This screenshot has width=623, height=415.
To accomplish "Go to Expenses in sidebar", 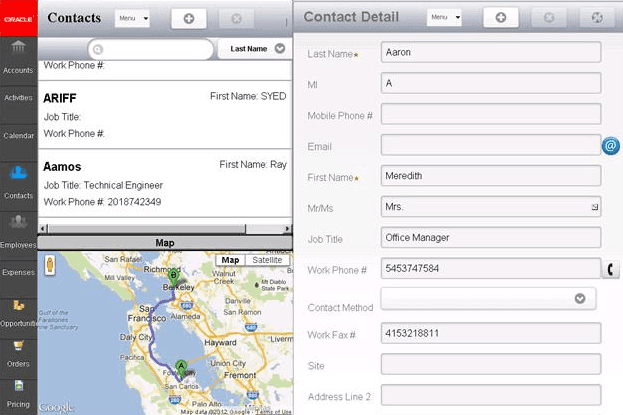I will pos(18,272).
